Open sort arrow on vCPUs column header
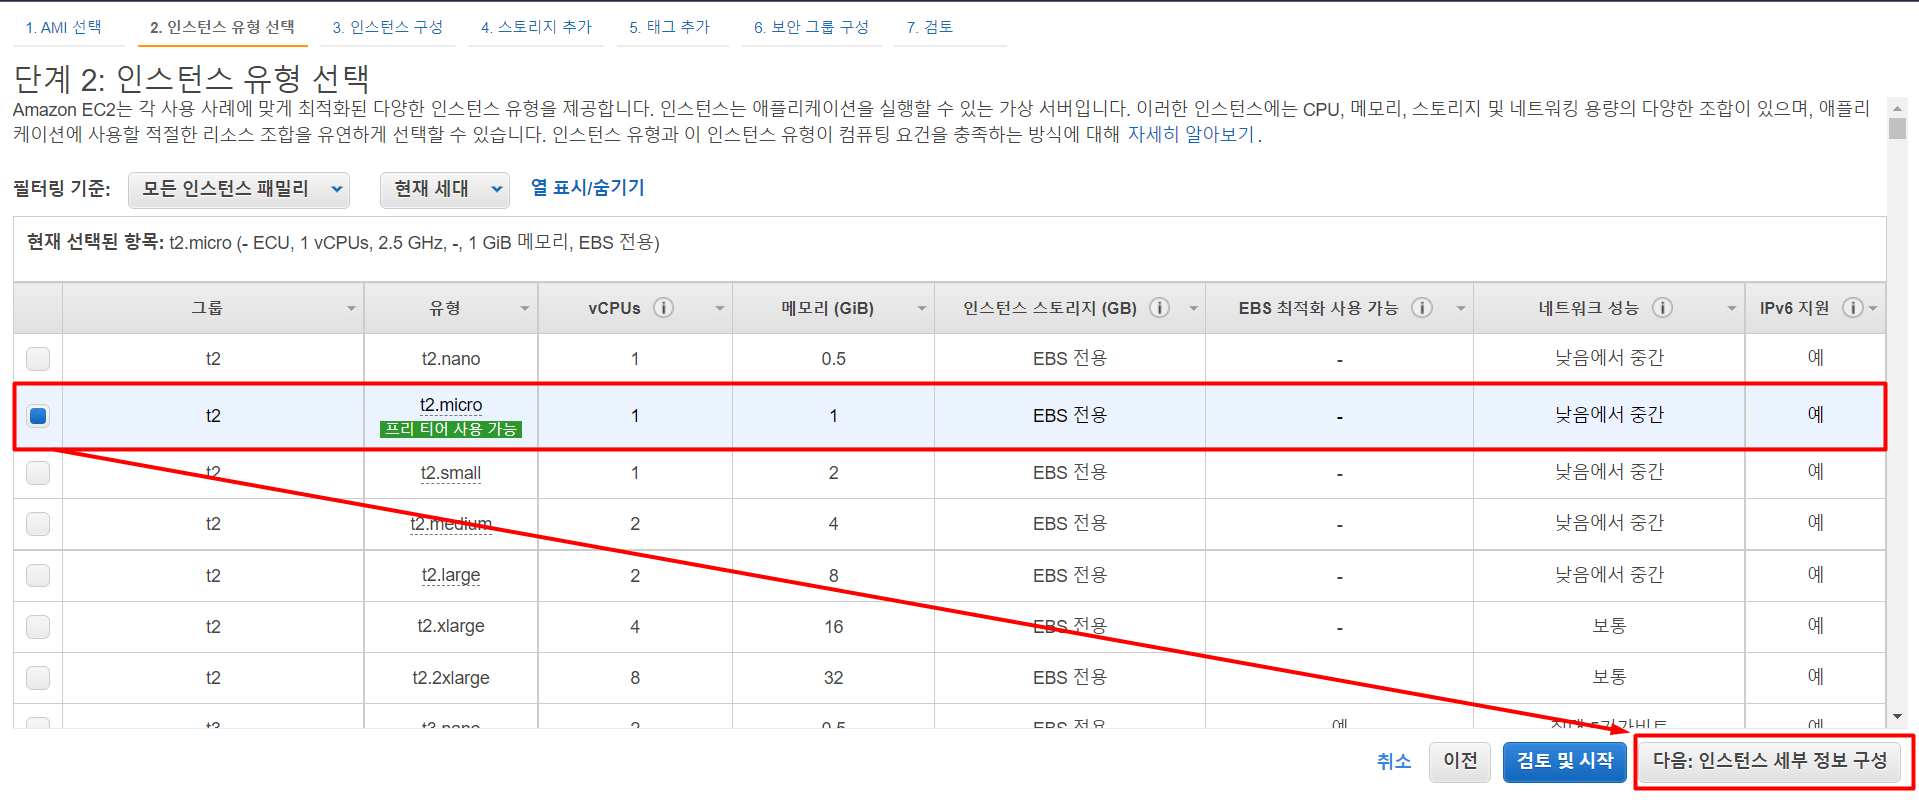 (x=719, y=308)
